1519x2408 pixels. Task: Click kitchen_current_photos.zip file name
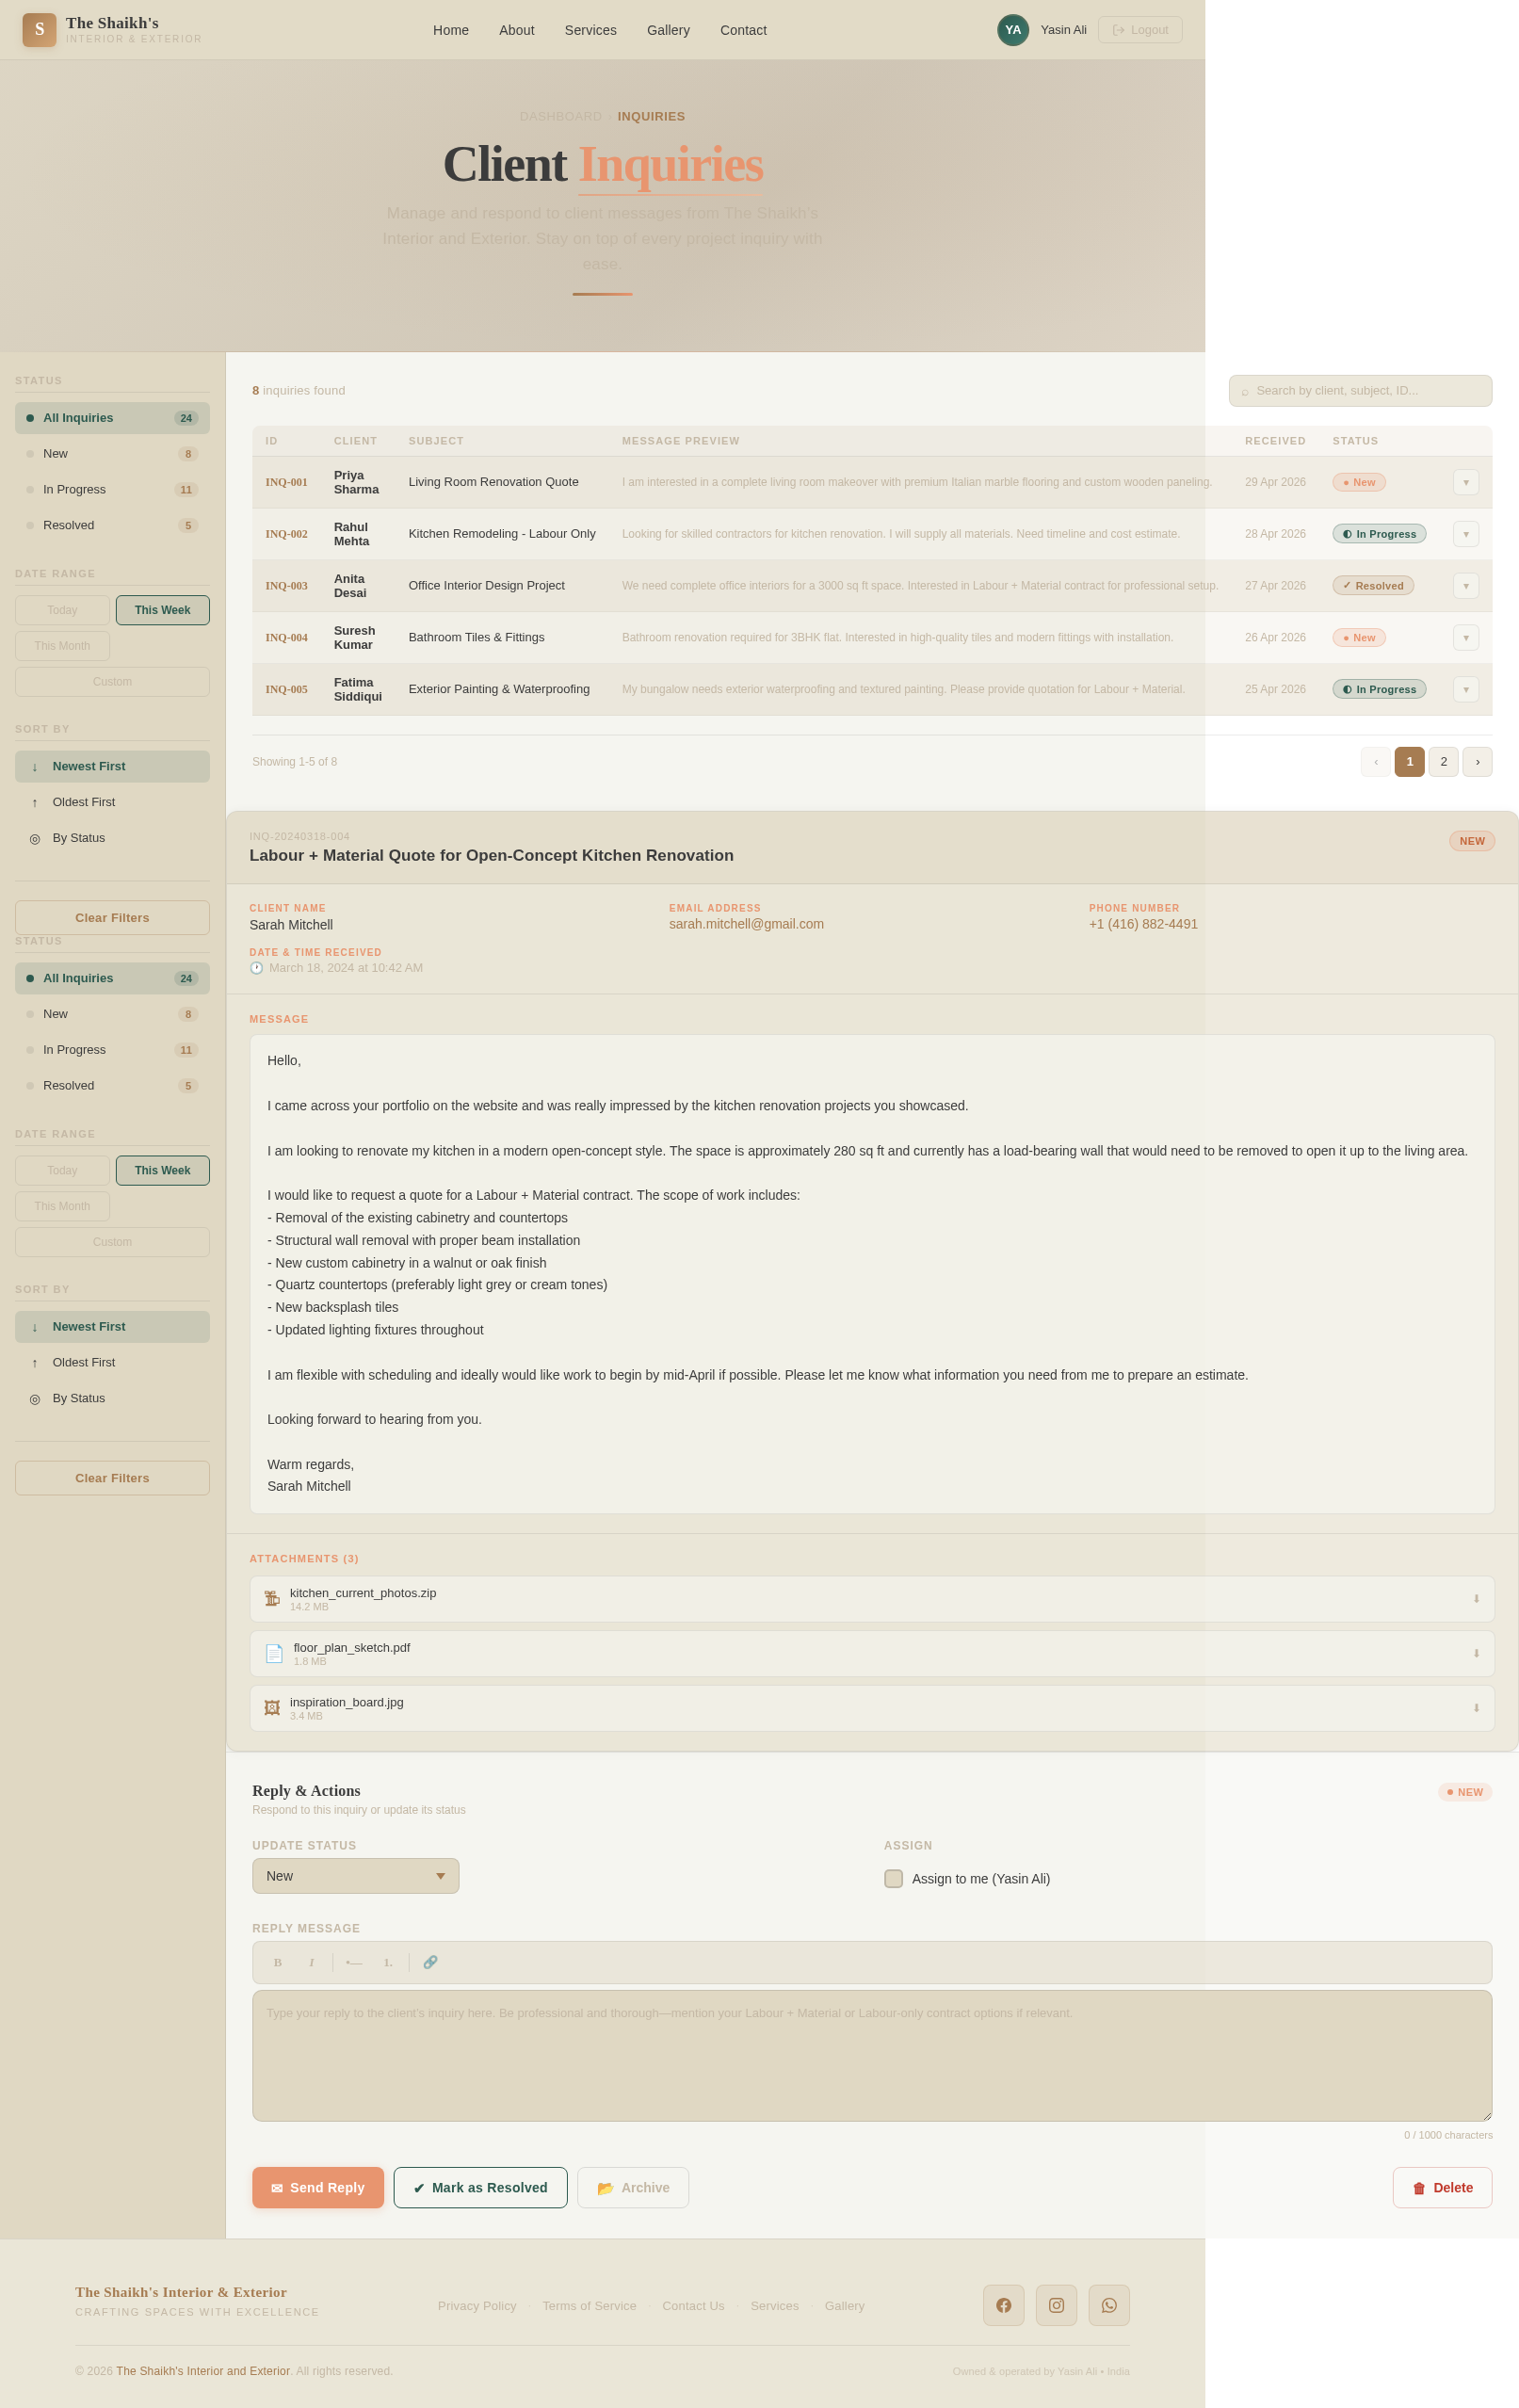pos(363,1593)
